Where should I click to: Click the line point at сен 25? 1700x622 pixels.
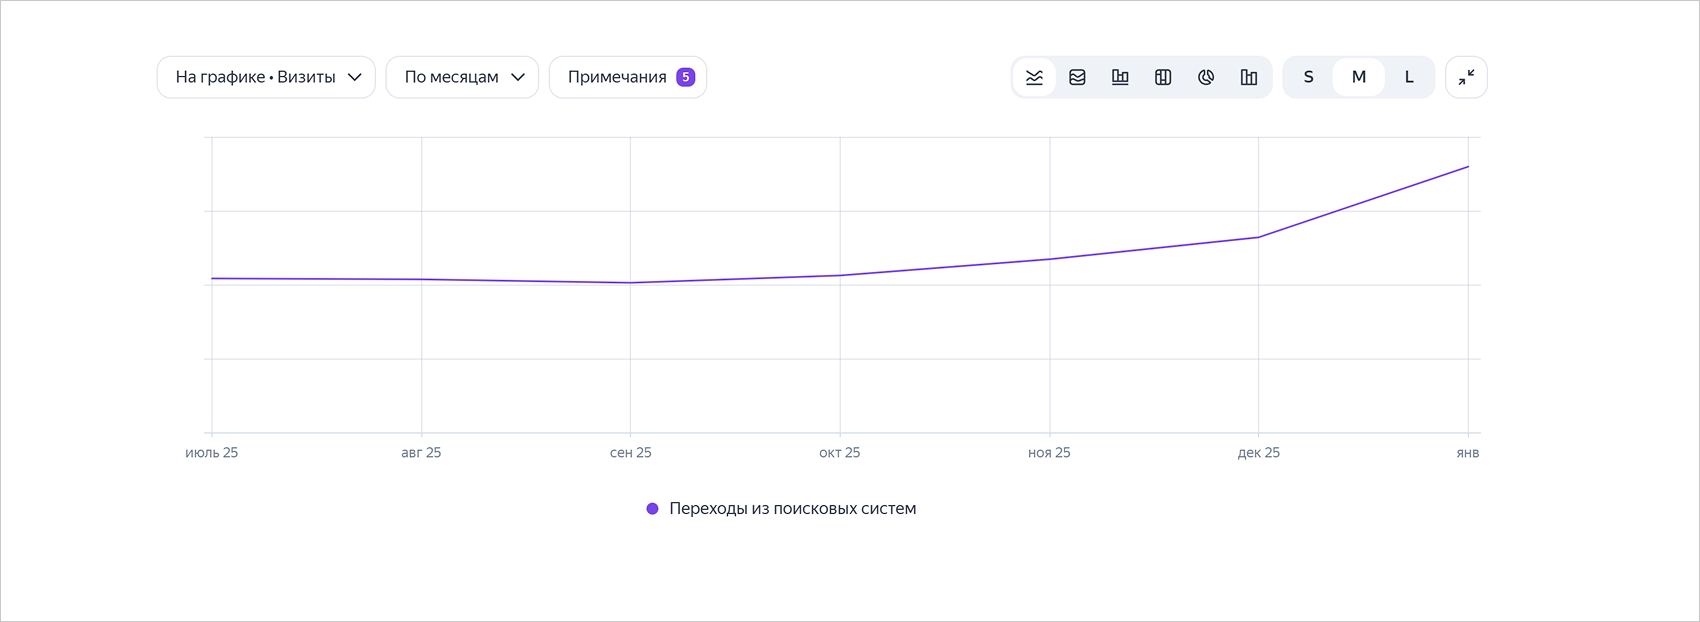(630, 283)
